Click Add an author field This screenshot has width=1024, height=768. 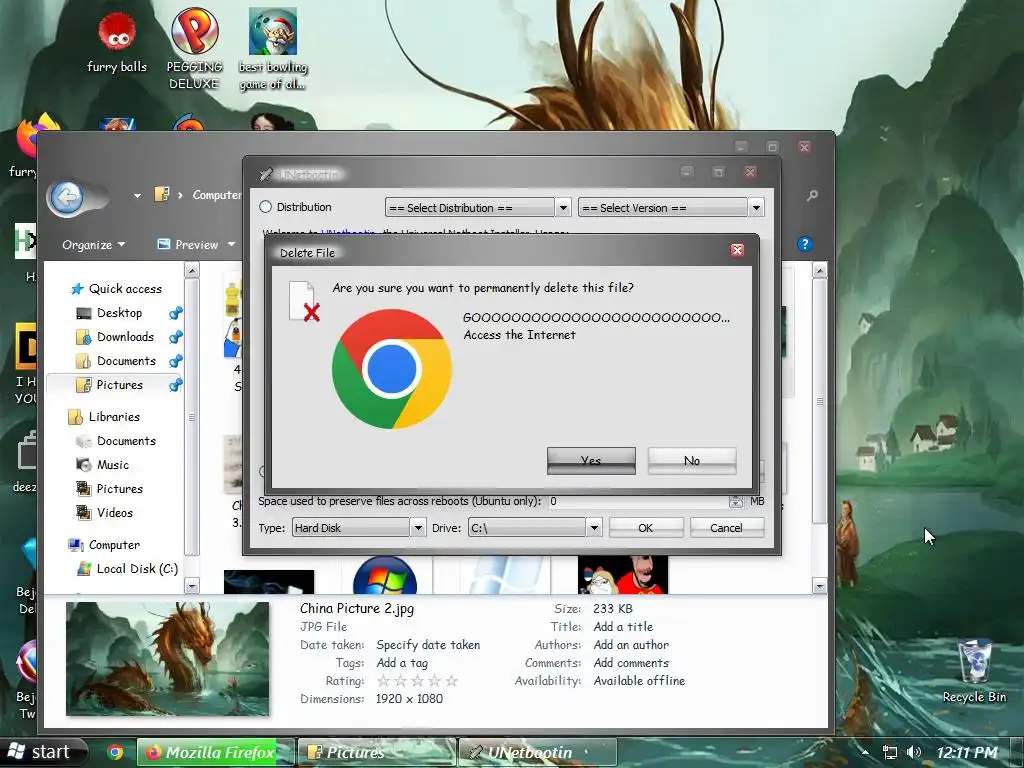pyautogui.click(x=631, y=645)
